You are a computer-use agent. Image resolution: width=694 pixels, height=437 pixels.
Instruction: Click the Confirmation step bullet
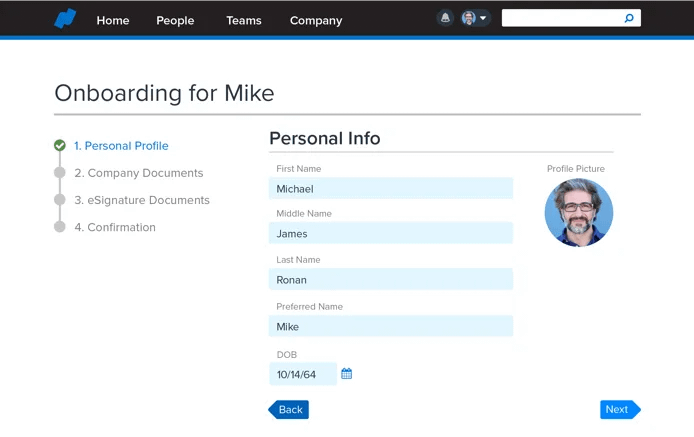60,227
